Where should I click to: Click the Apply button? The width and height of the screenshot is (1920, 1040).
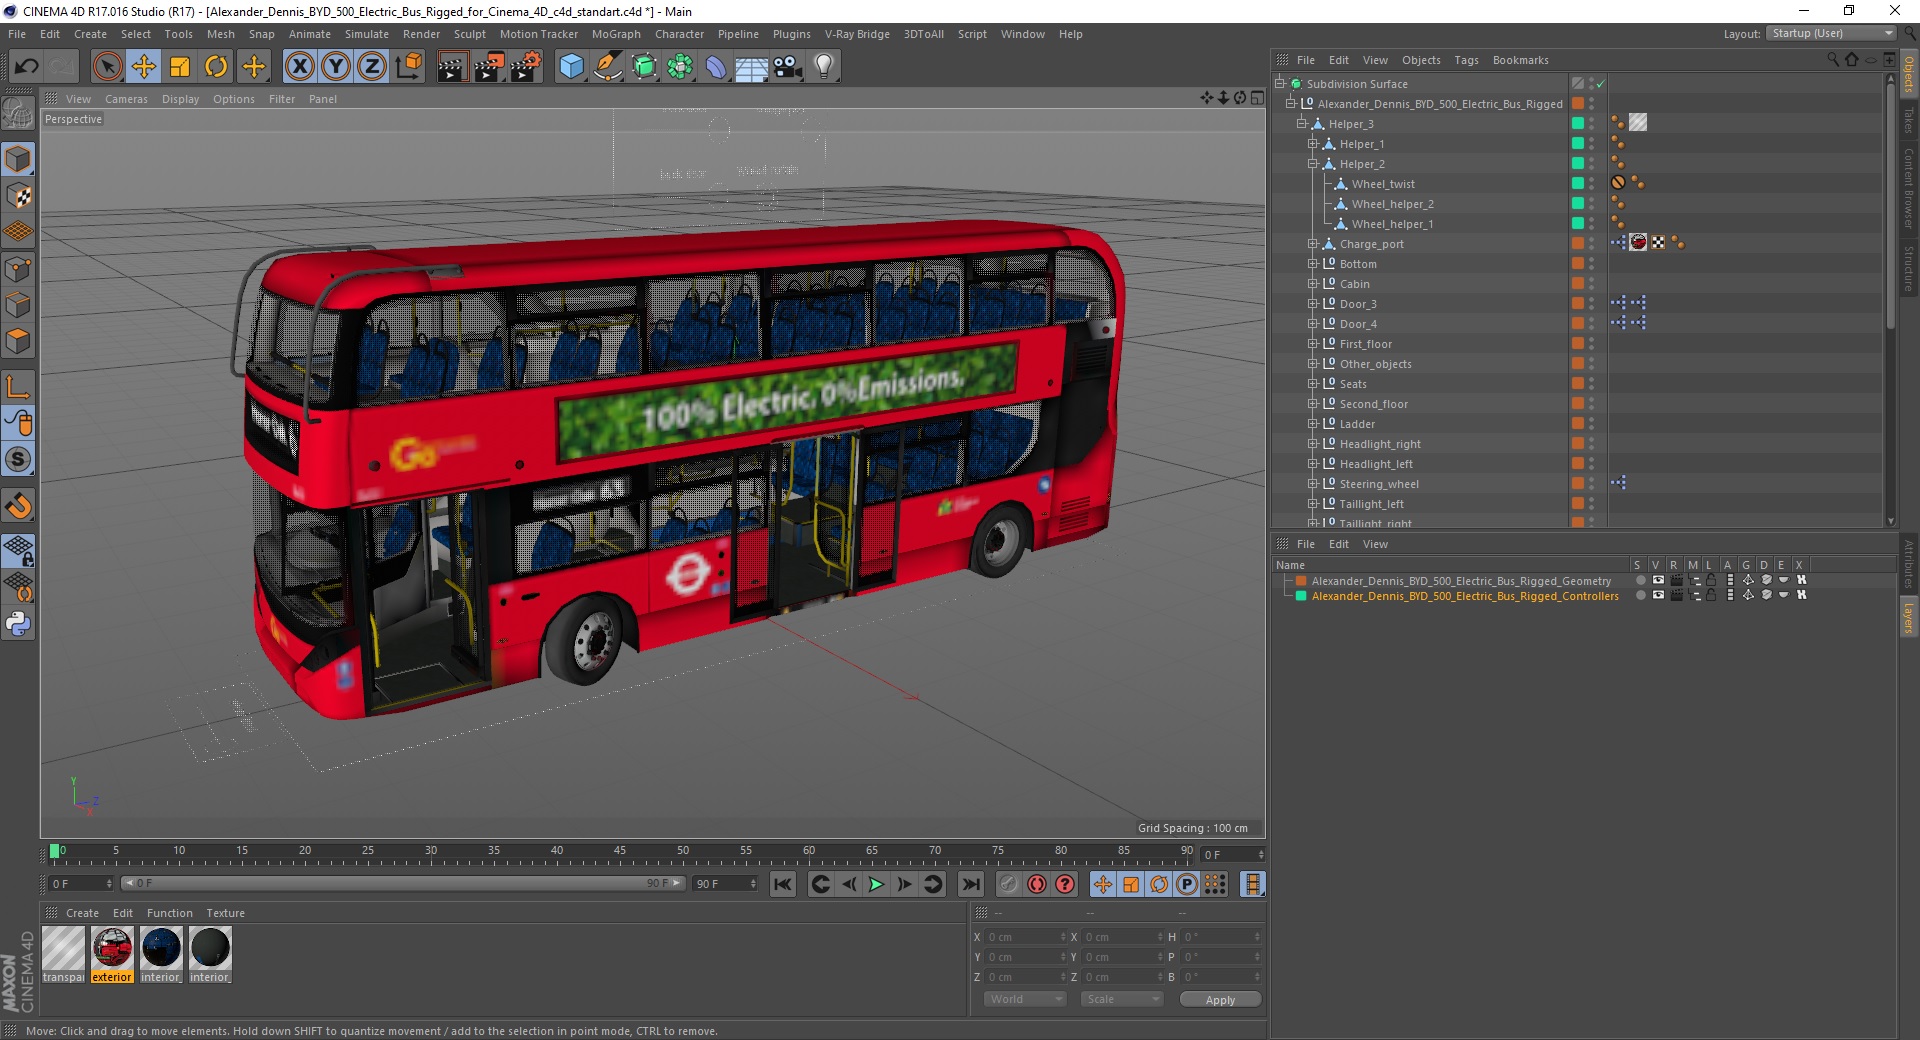[1220, 999]
